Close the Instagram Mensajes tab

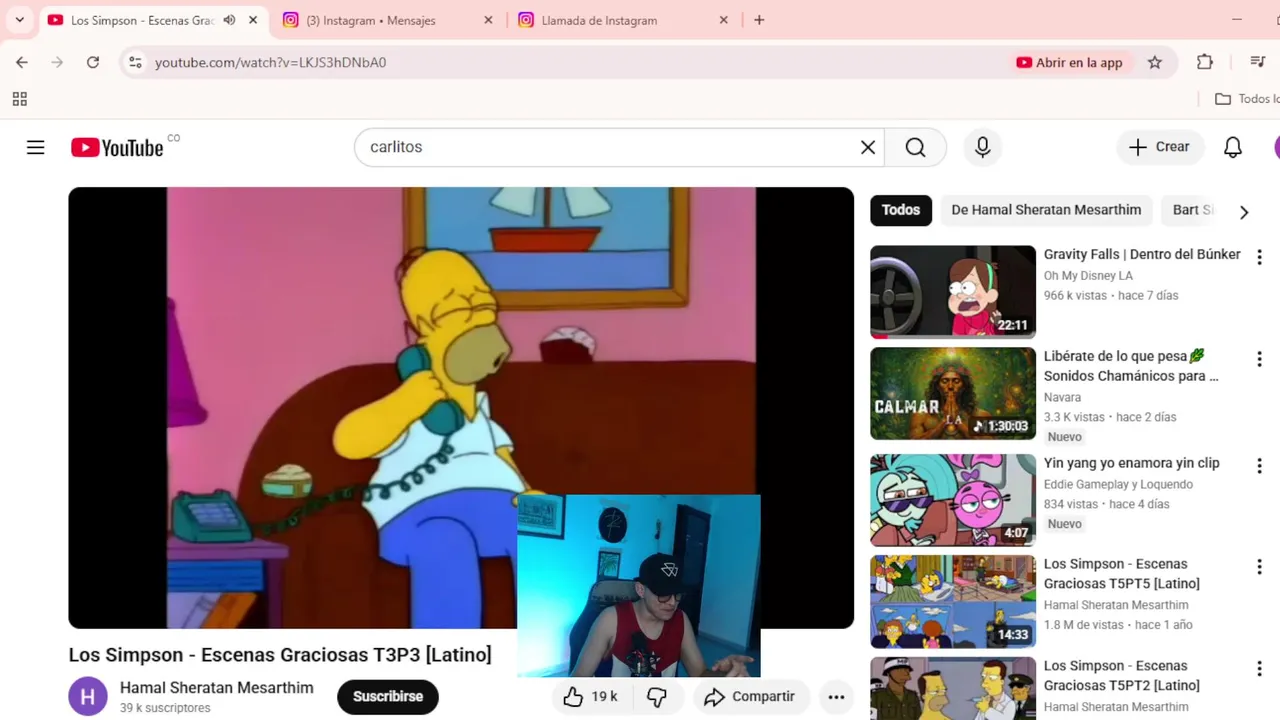pyautogui.click(x=488, y=20)
